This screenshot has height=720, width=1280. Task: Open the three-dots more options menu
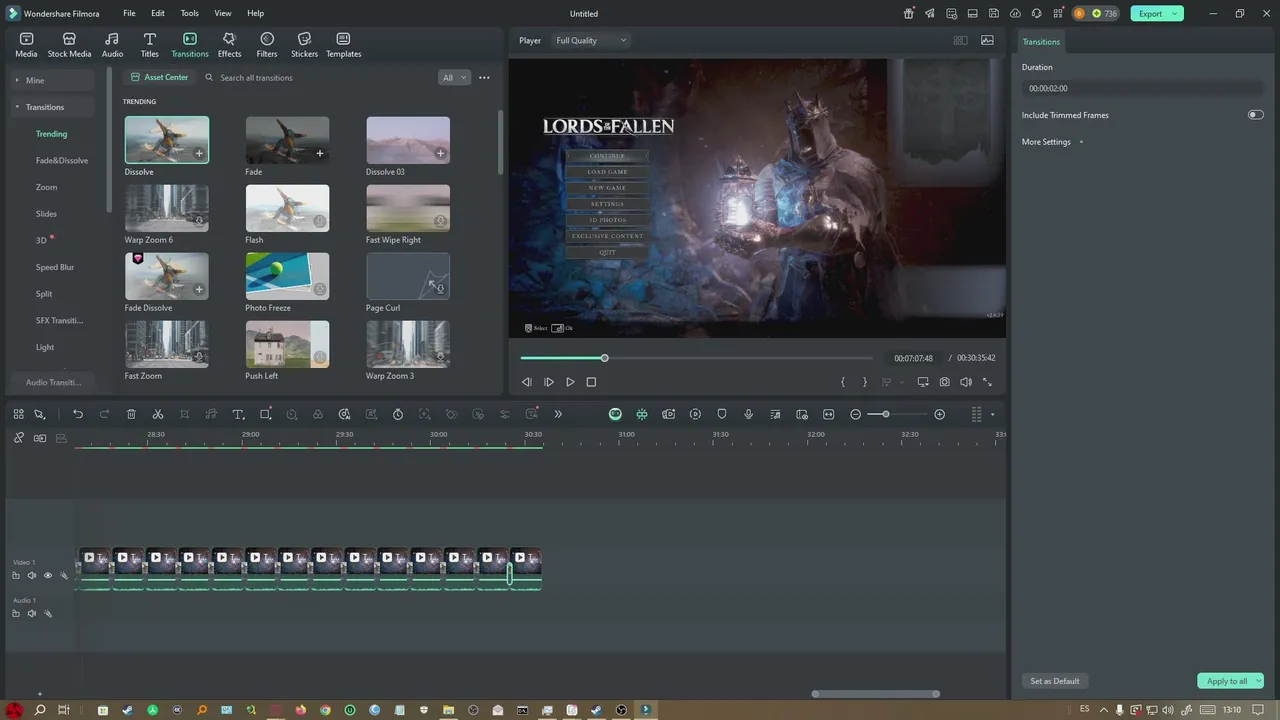click(484, 77)
